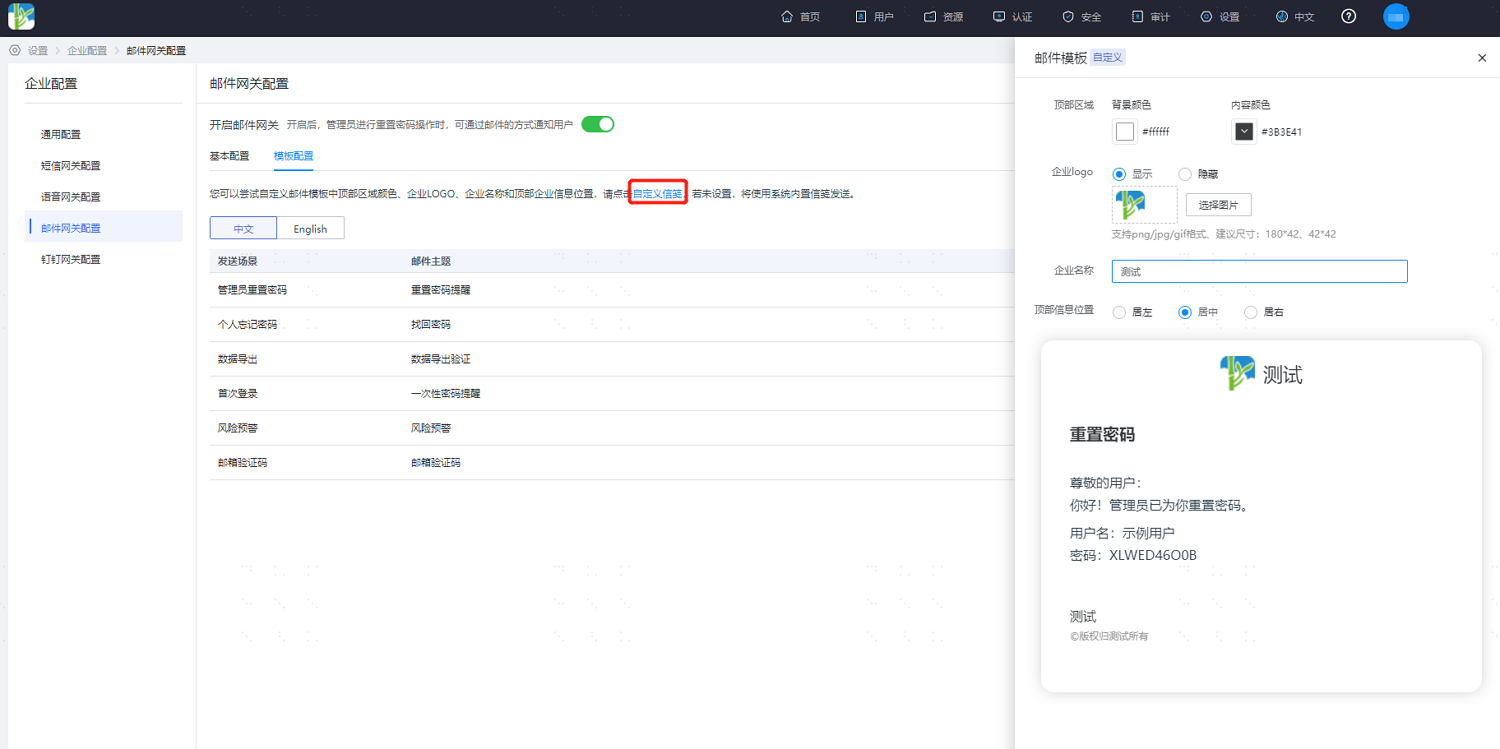Choose 居左 for top info position
1500x749 pixels.
click(x=1119, y=312)
